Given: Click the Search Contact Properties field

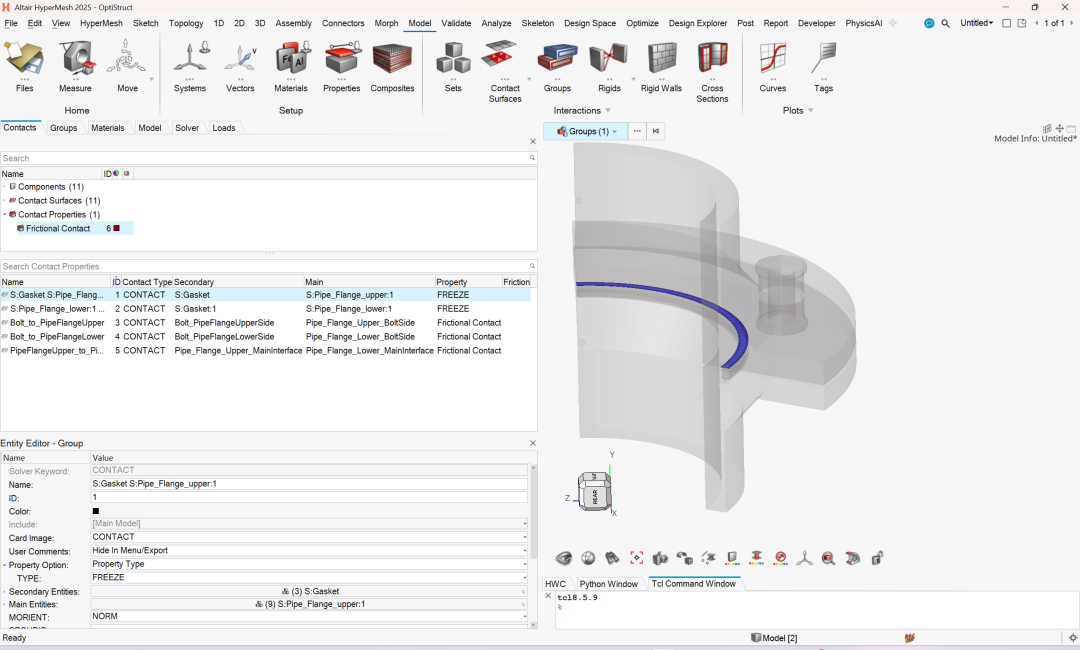Looking at the screenshot, I should tap(264, 267).
